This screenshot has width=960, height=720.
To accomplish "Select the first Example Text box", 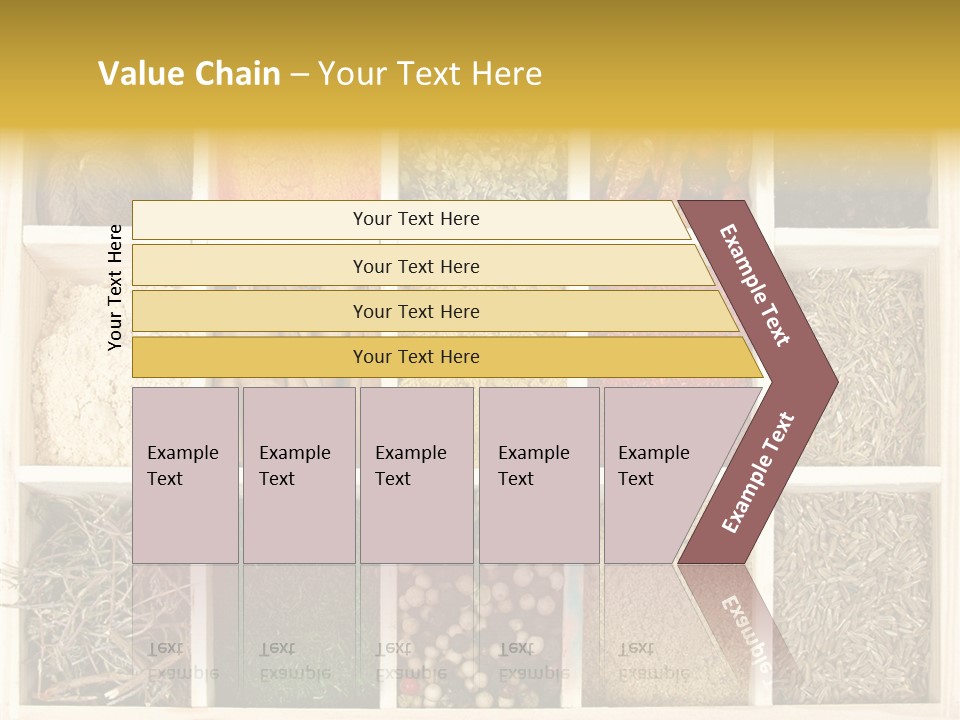I will (186, 475).
